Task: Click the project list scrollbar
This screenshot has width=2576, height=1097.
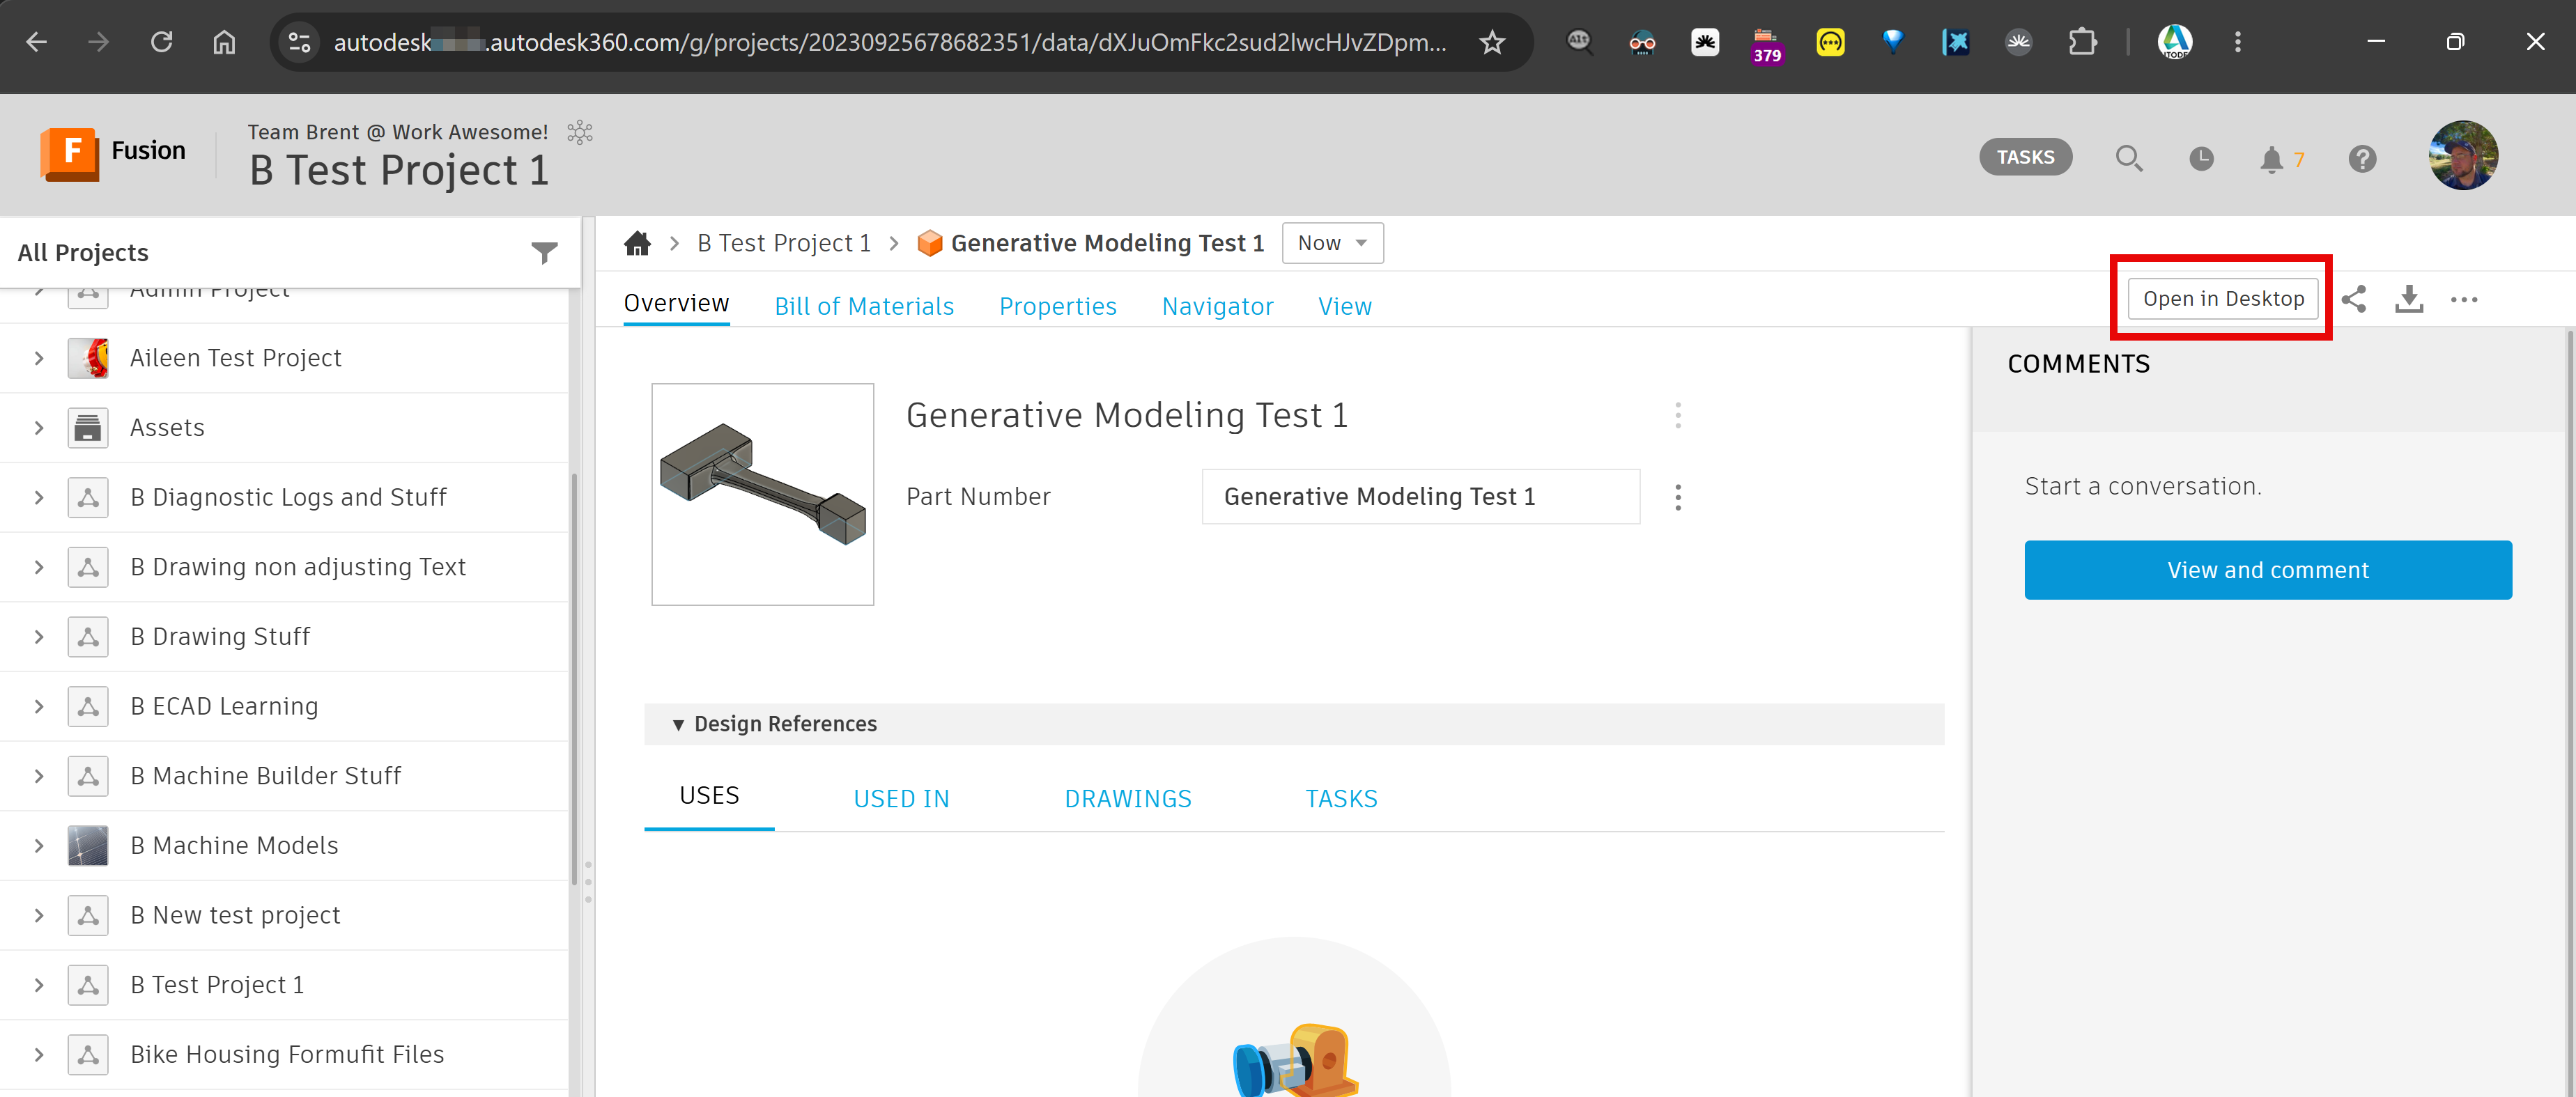Action: click(574, 680)
